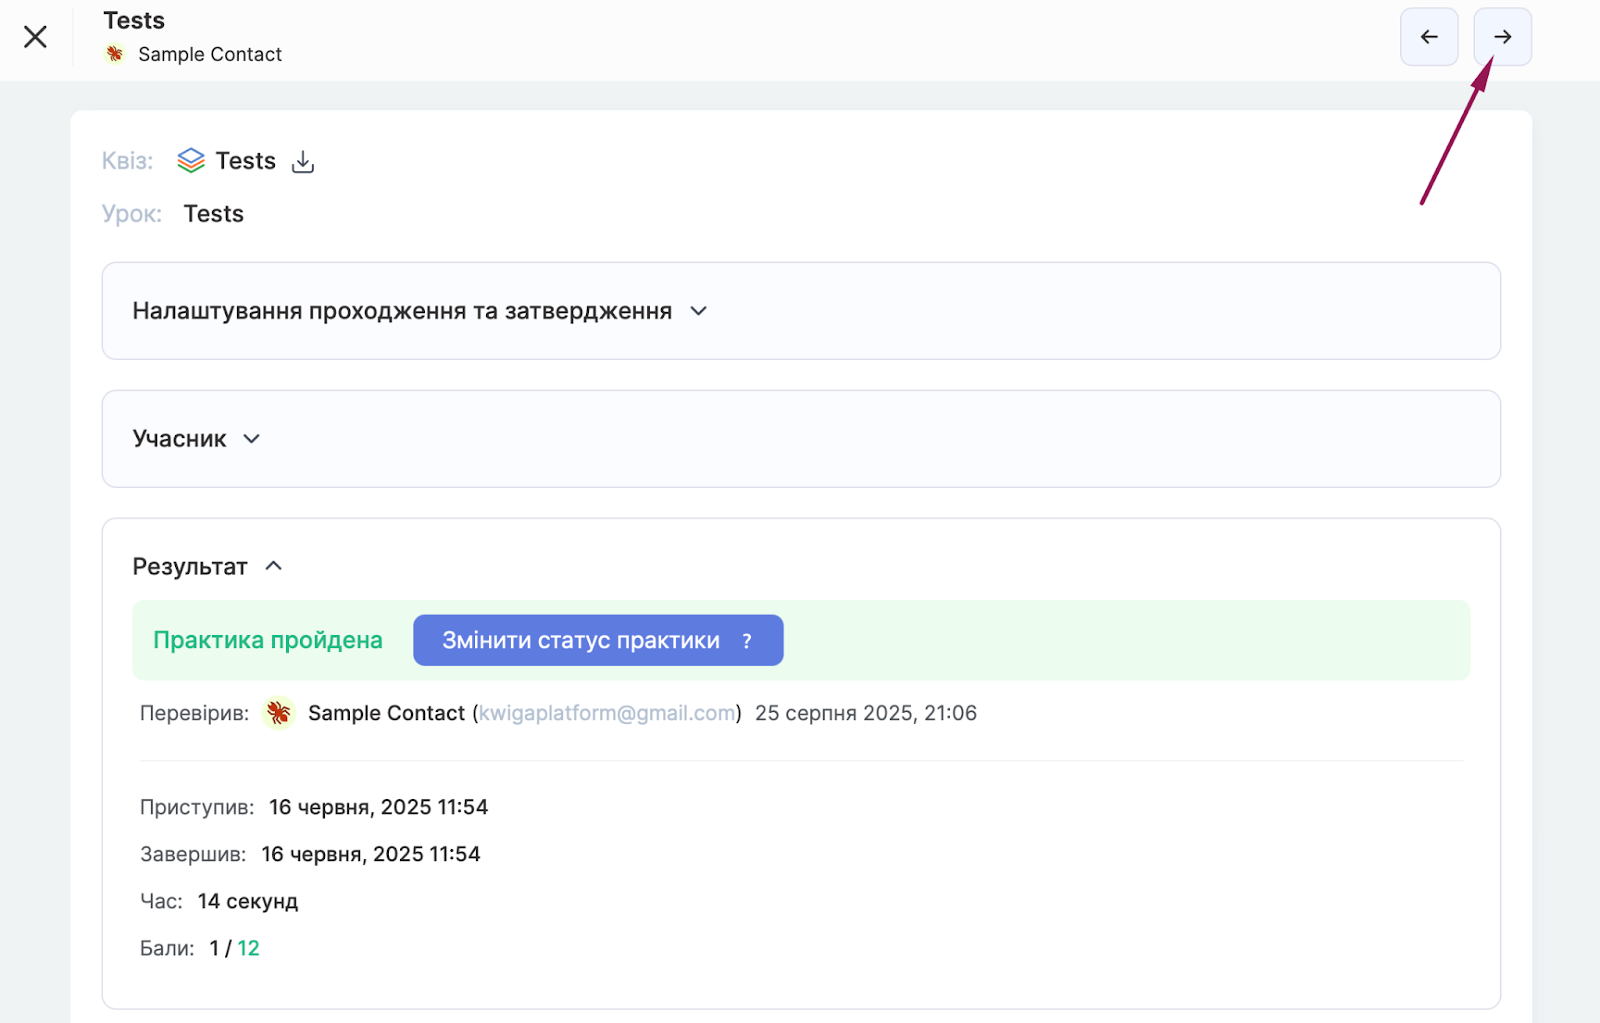Click the Sample Contact reviewer name
The height and width of the screenshot is (1023, 1600).
click(386, 713)
